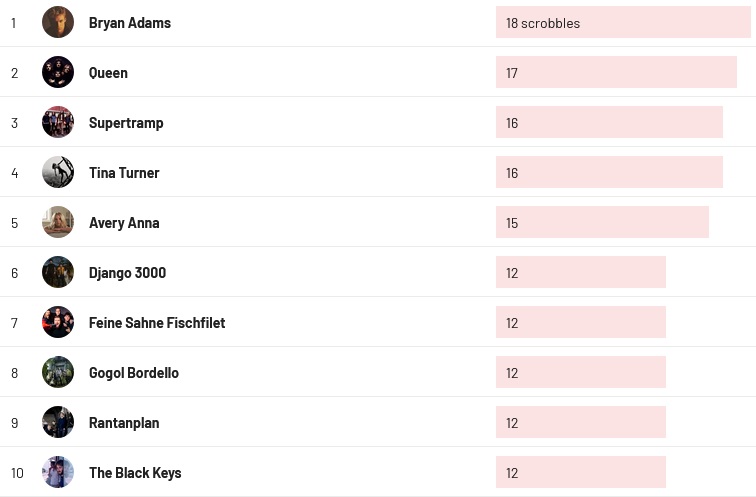Viewport: 756px width, 497px height.
Task: Click Avery Anna avatar thumbnail
Action: pyautogui.click(x=58, y=222)
